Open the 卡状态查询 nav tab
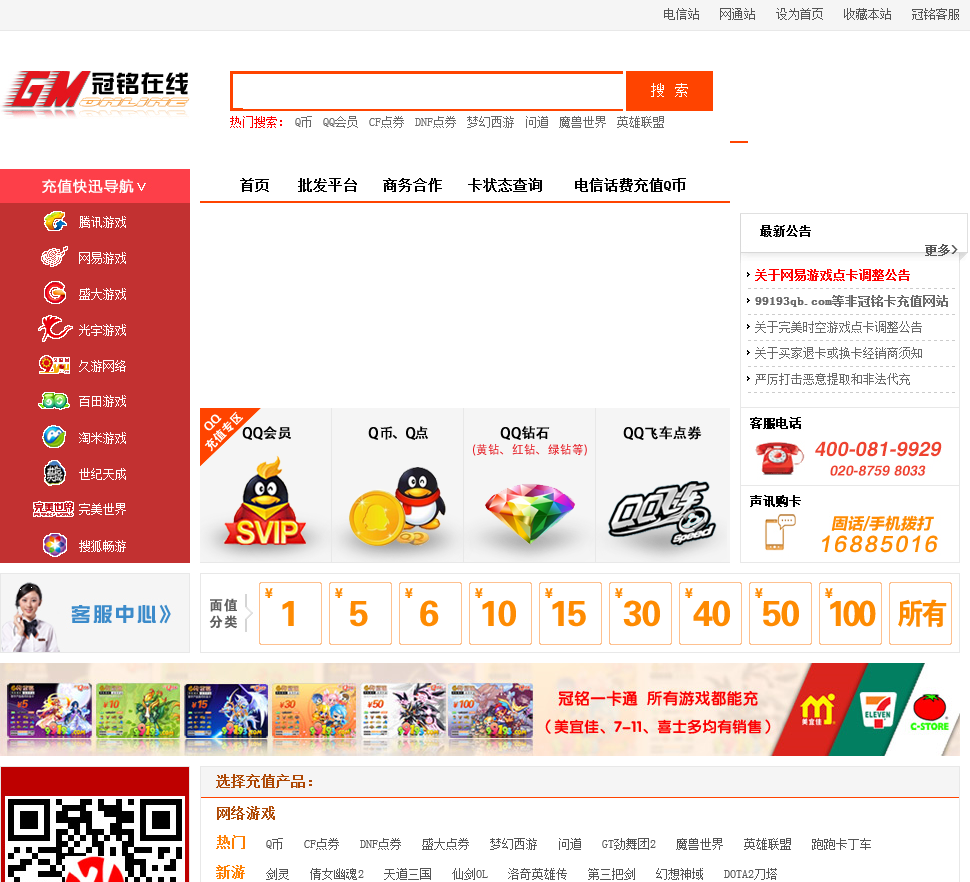 coord(505,185)
